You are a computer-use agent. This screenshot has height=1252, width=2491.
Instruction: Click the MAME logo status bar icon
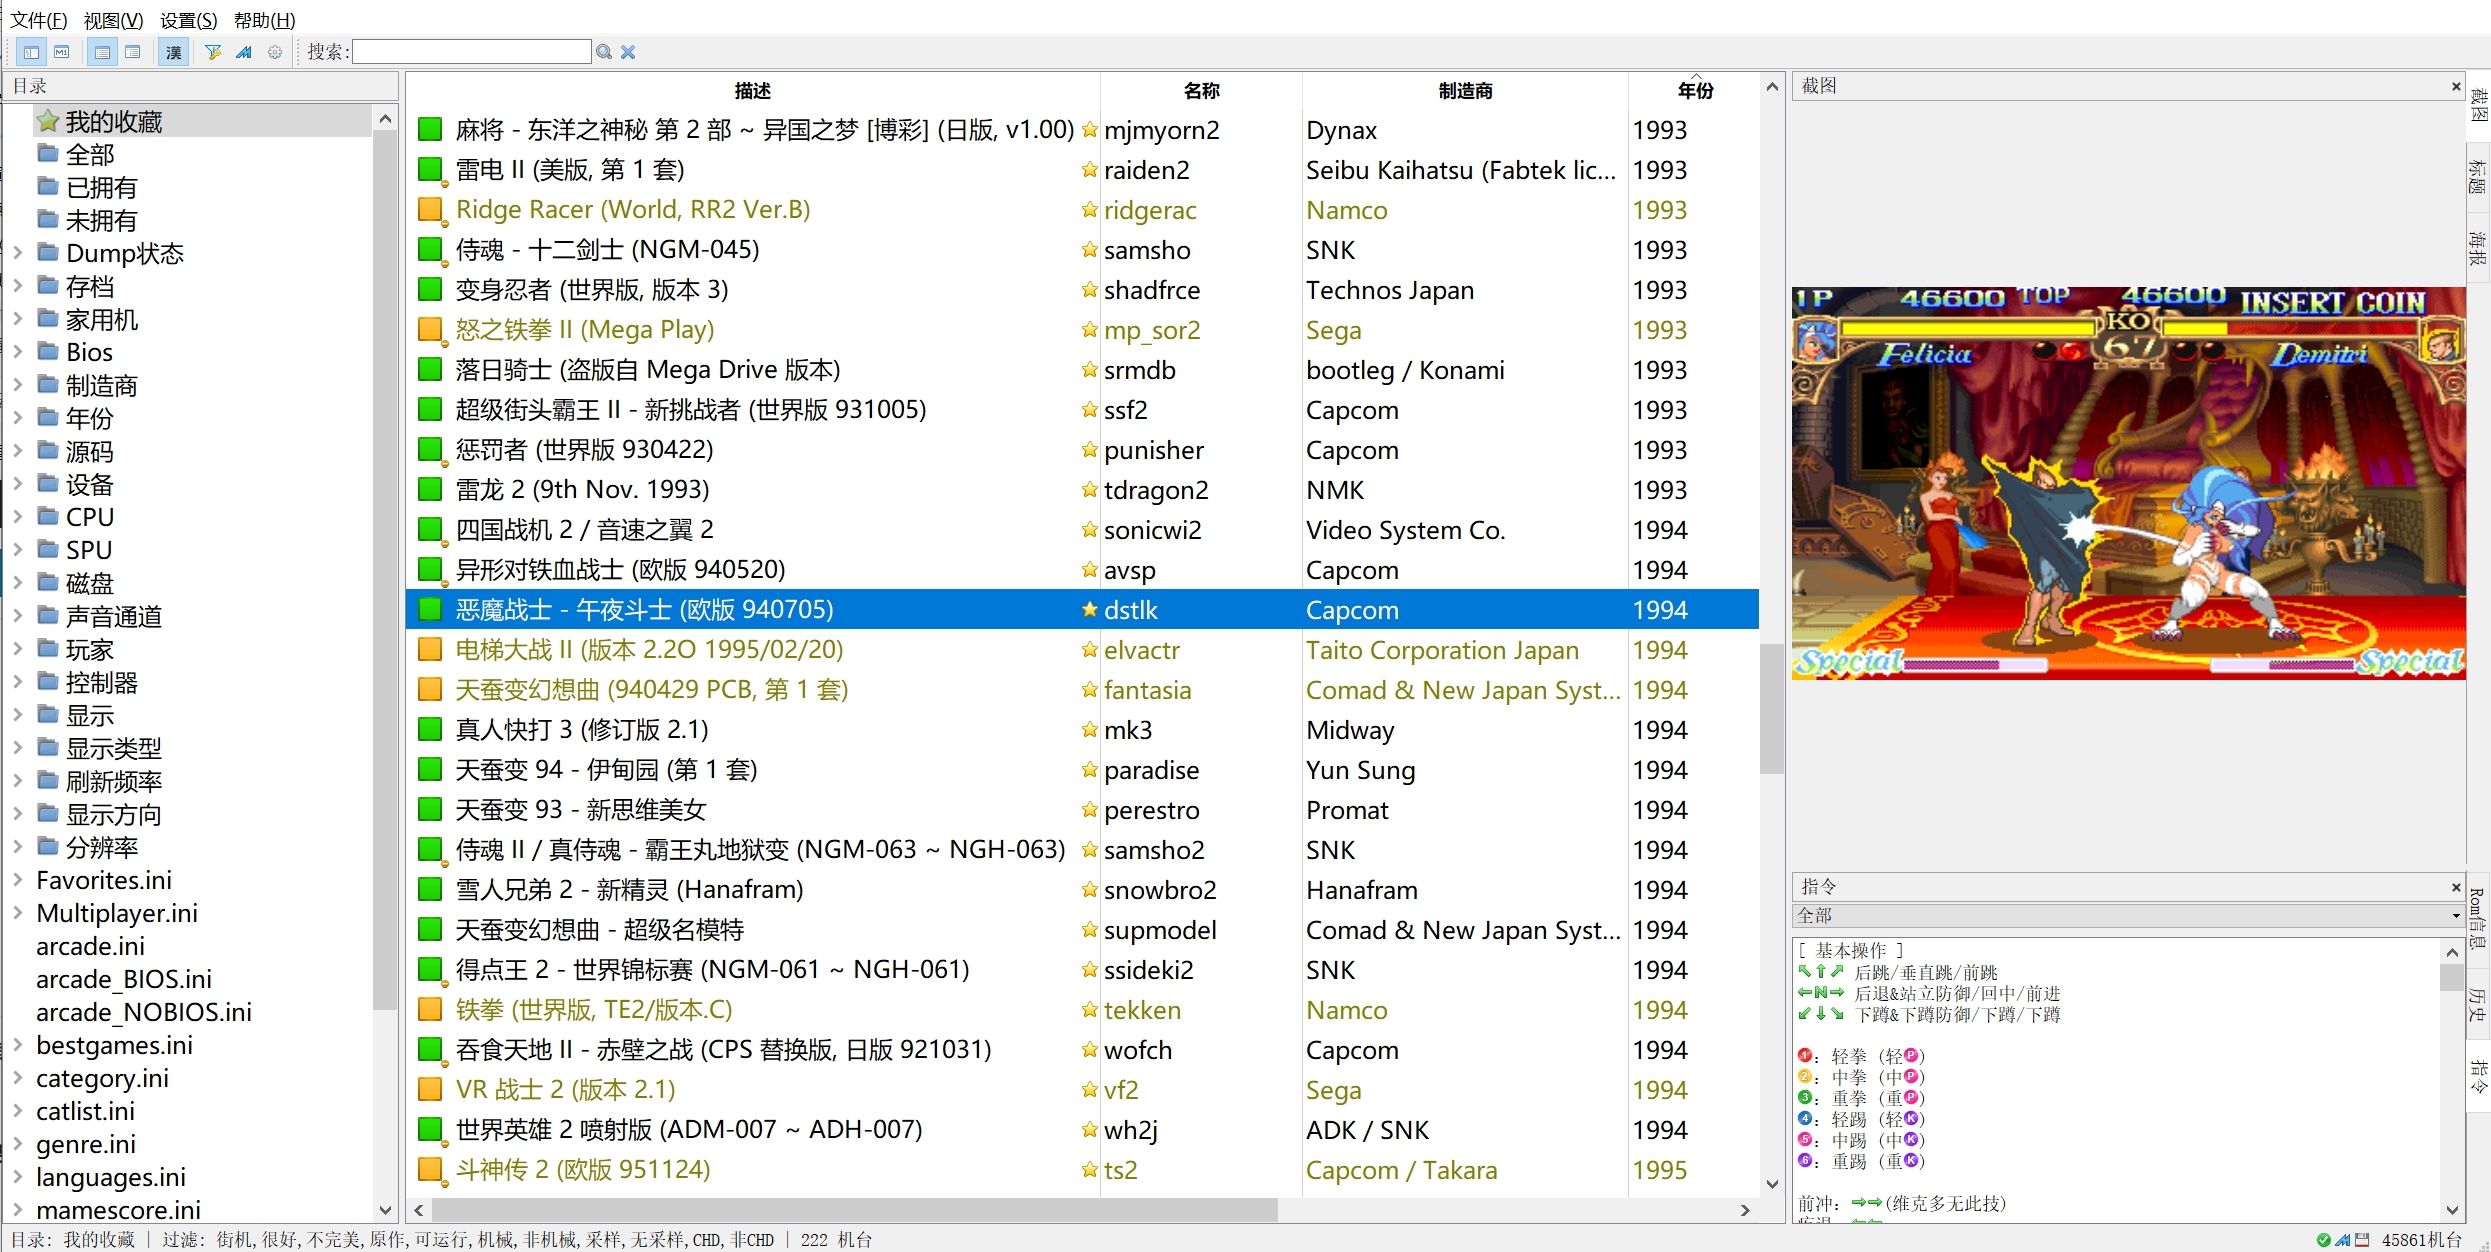coord(2343,1240)
